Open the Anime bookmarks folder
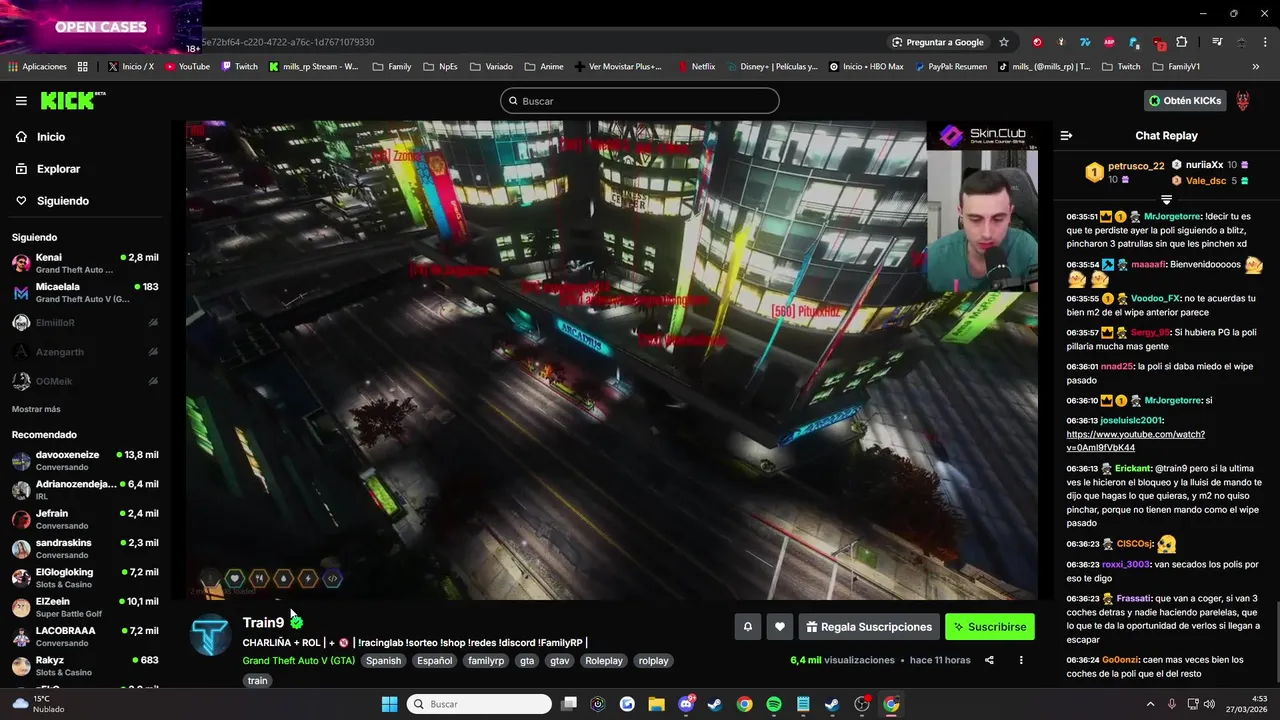The width and height of the screenshot is (1280, 720). 544,67
